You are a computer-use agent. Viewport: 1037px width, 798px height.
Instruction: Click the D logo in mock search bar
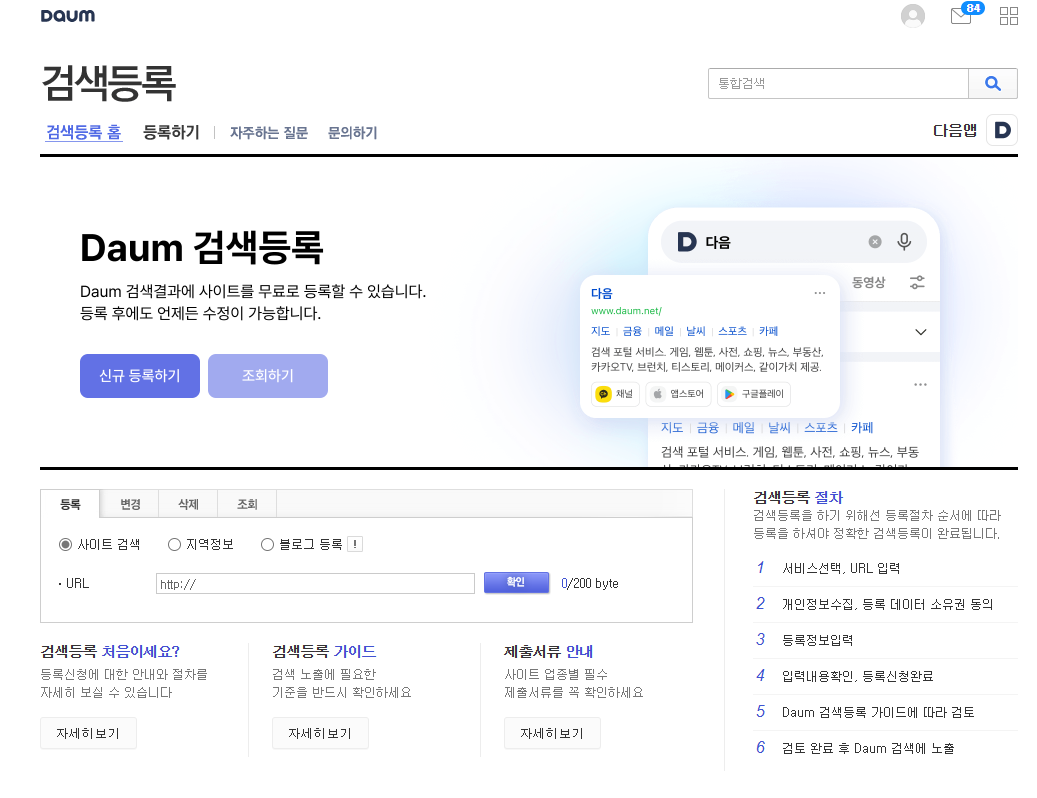(686, 242)
